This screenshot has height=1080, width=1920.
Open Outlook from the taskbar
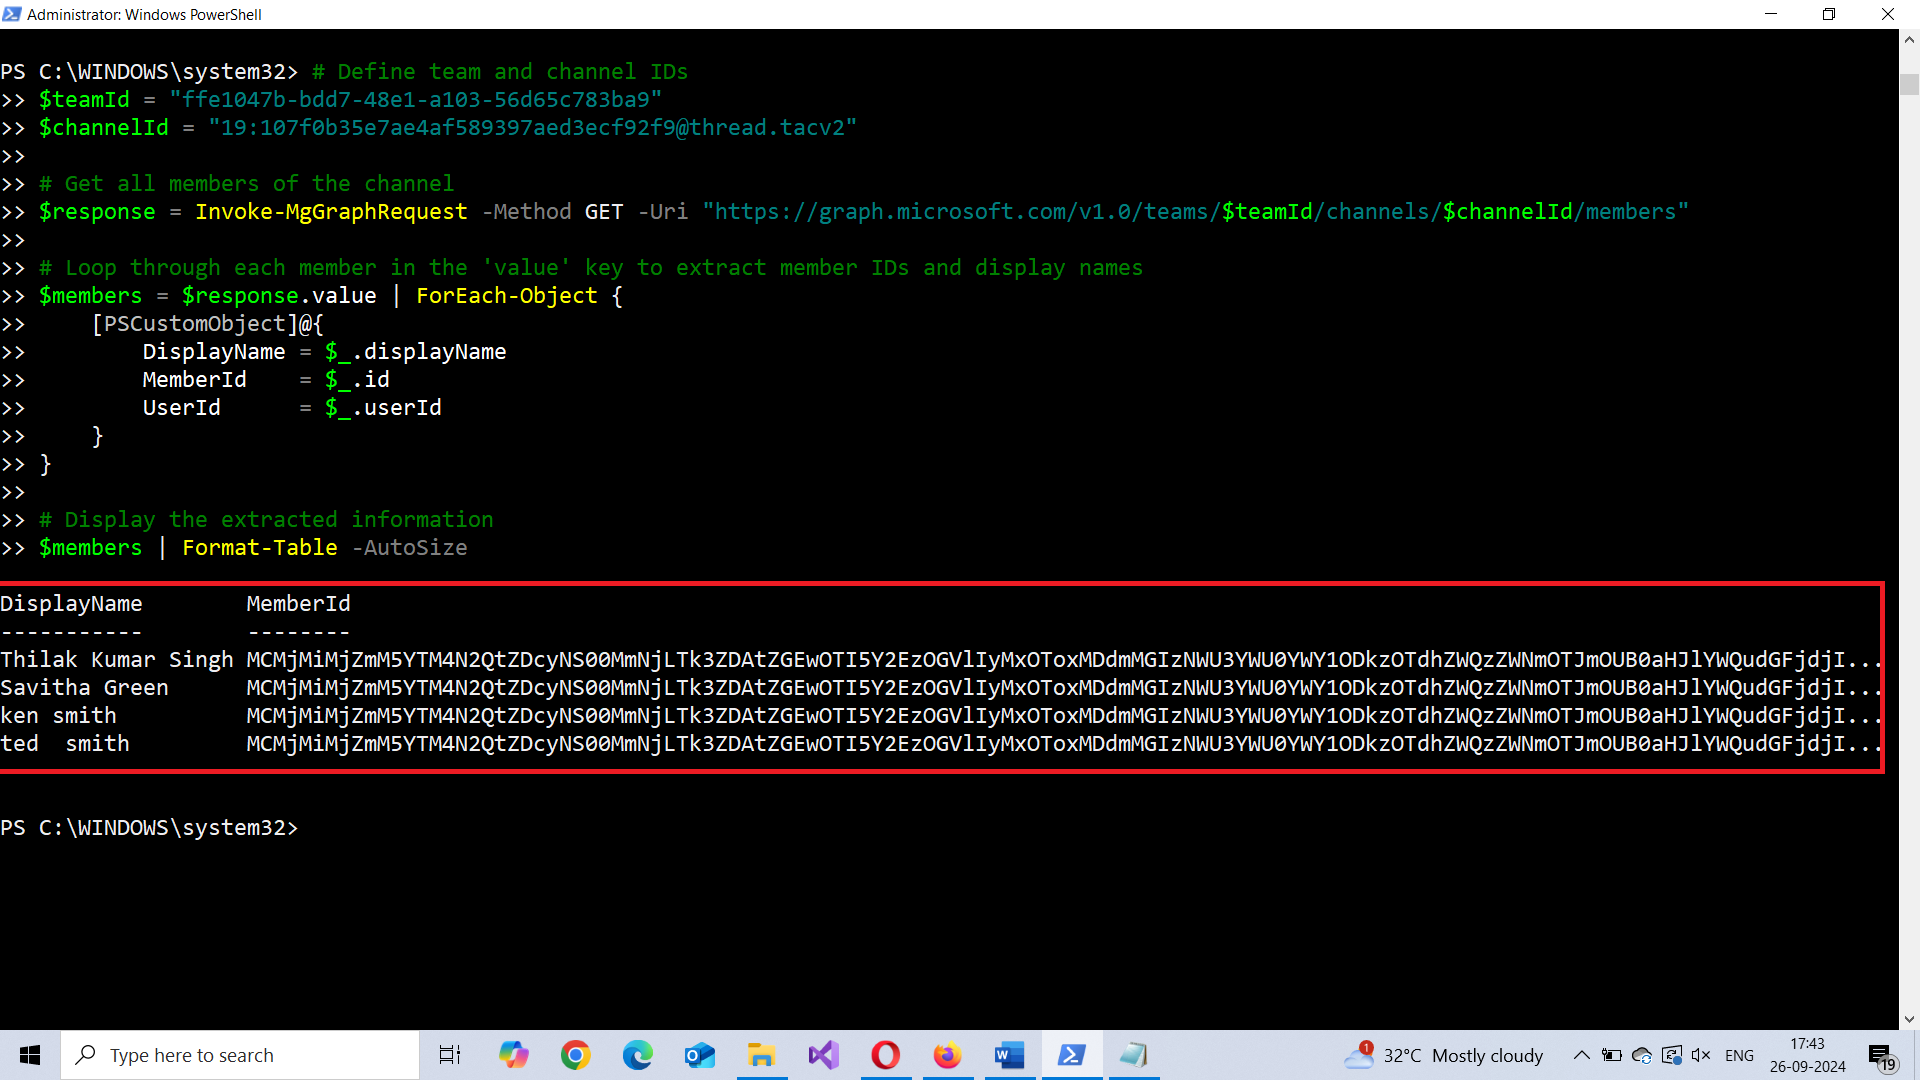coord(700,1055)
